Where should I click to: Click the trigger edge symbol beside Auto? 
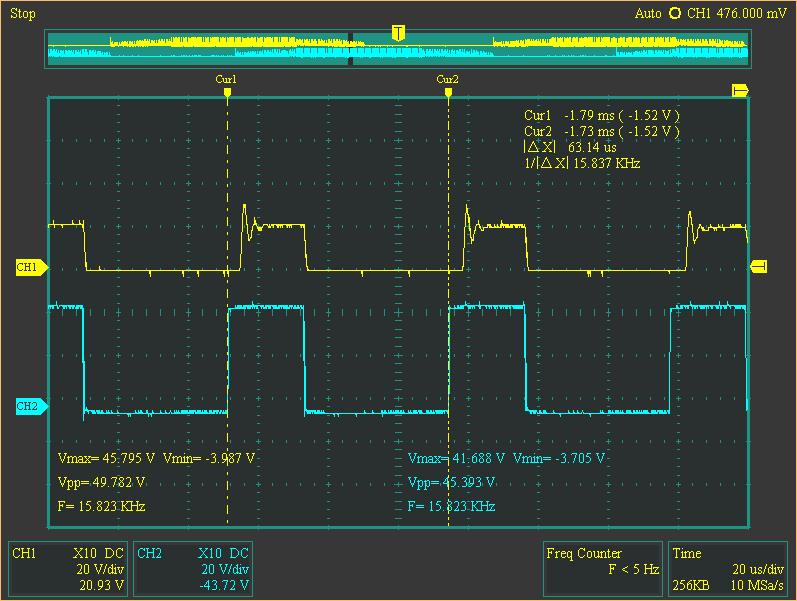pyautogui.click(x=674, y=14)
